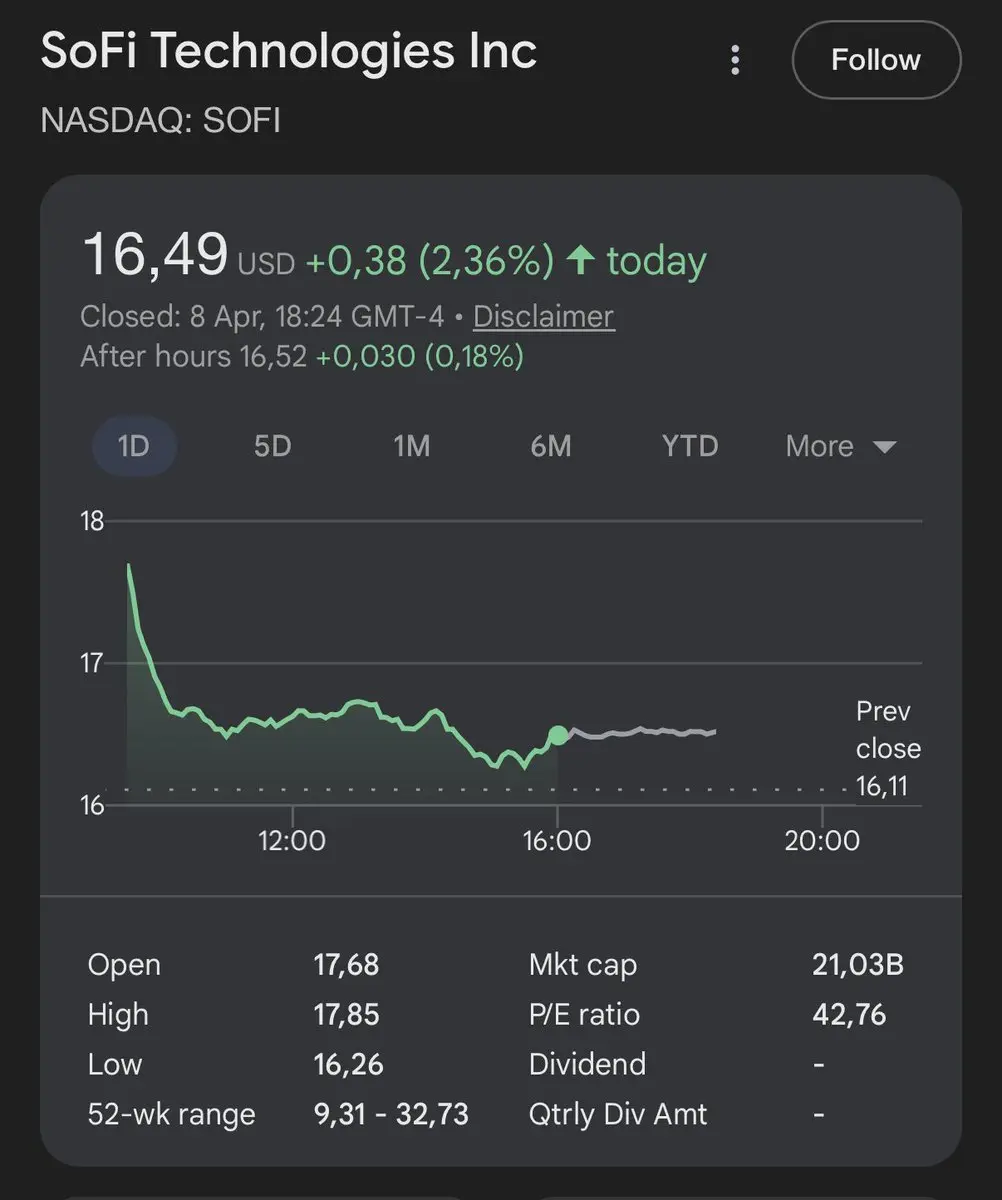The width and height of the screenshot is (1002, 1200).
Task: Open the three-dot more options menu
Action: click(x=735, y=60)
